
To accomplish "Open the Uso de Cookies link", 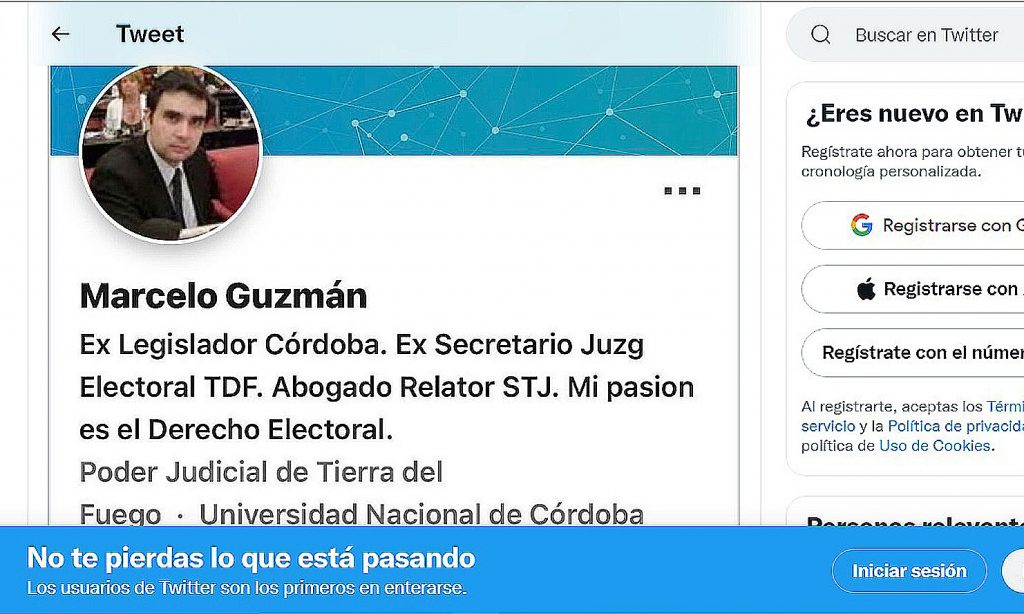I will coord(935,445).
